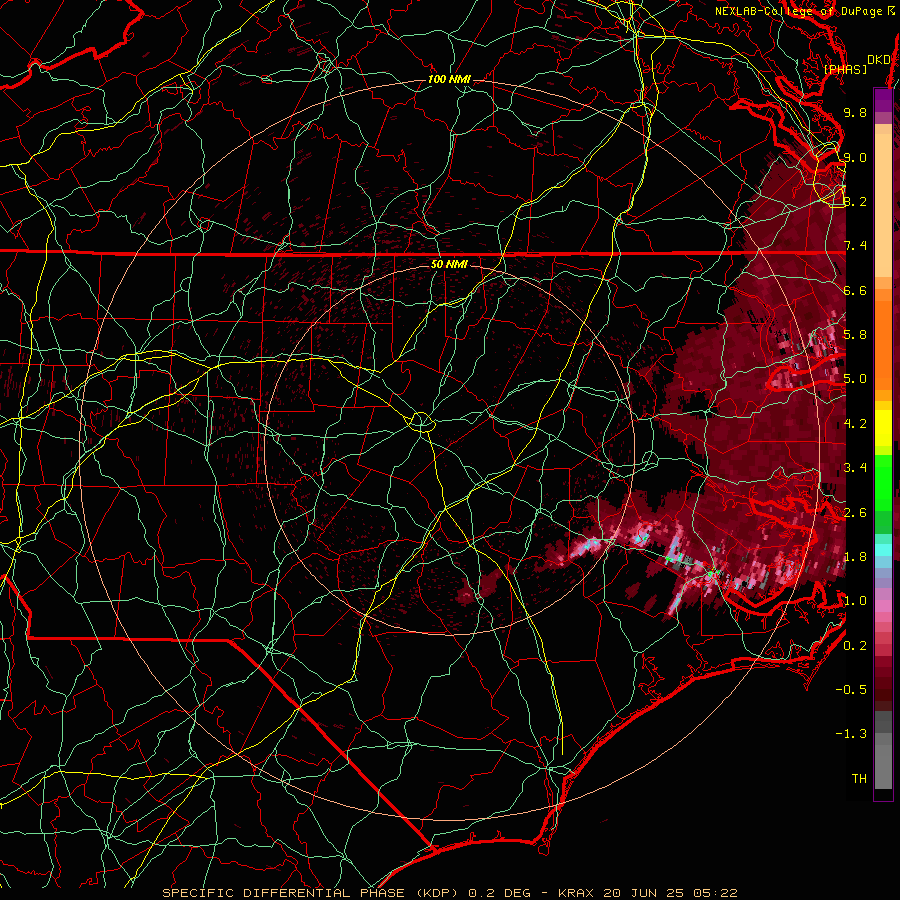
Task: Pick the yellow color bar segment
Action: [x=883, y=428]
